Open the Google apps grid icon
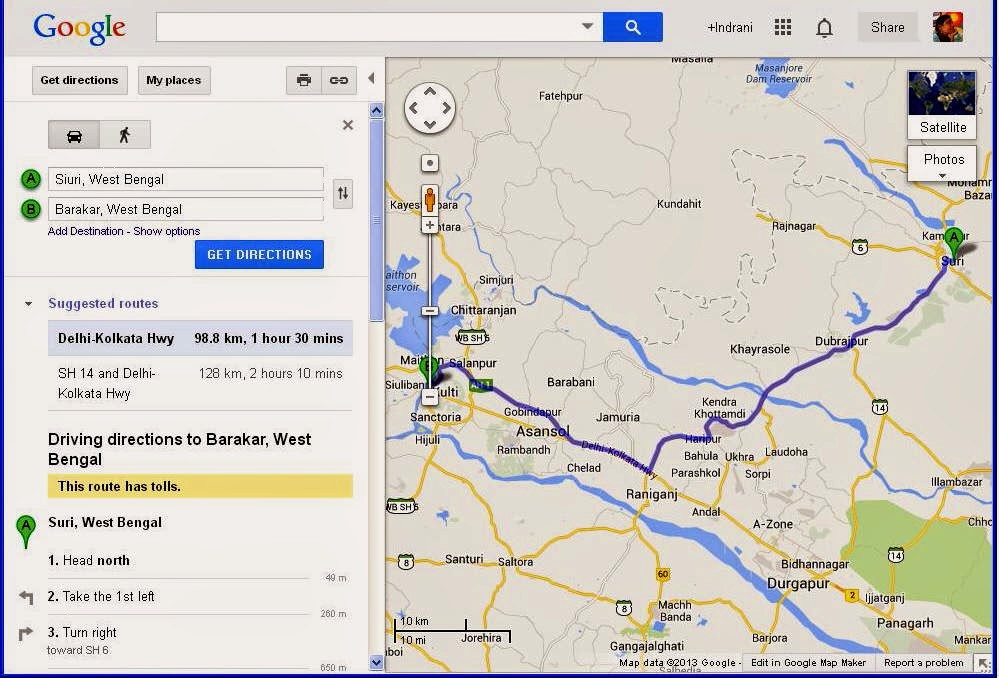Screen dimensions: 999x678 784,27
